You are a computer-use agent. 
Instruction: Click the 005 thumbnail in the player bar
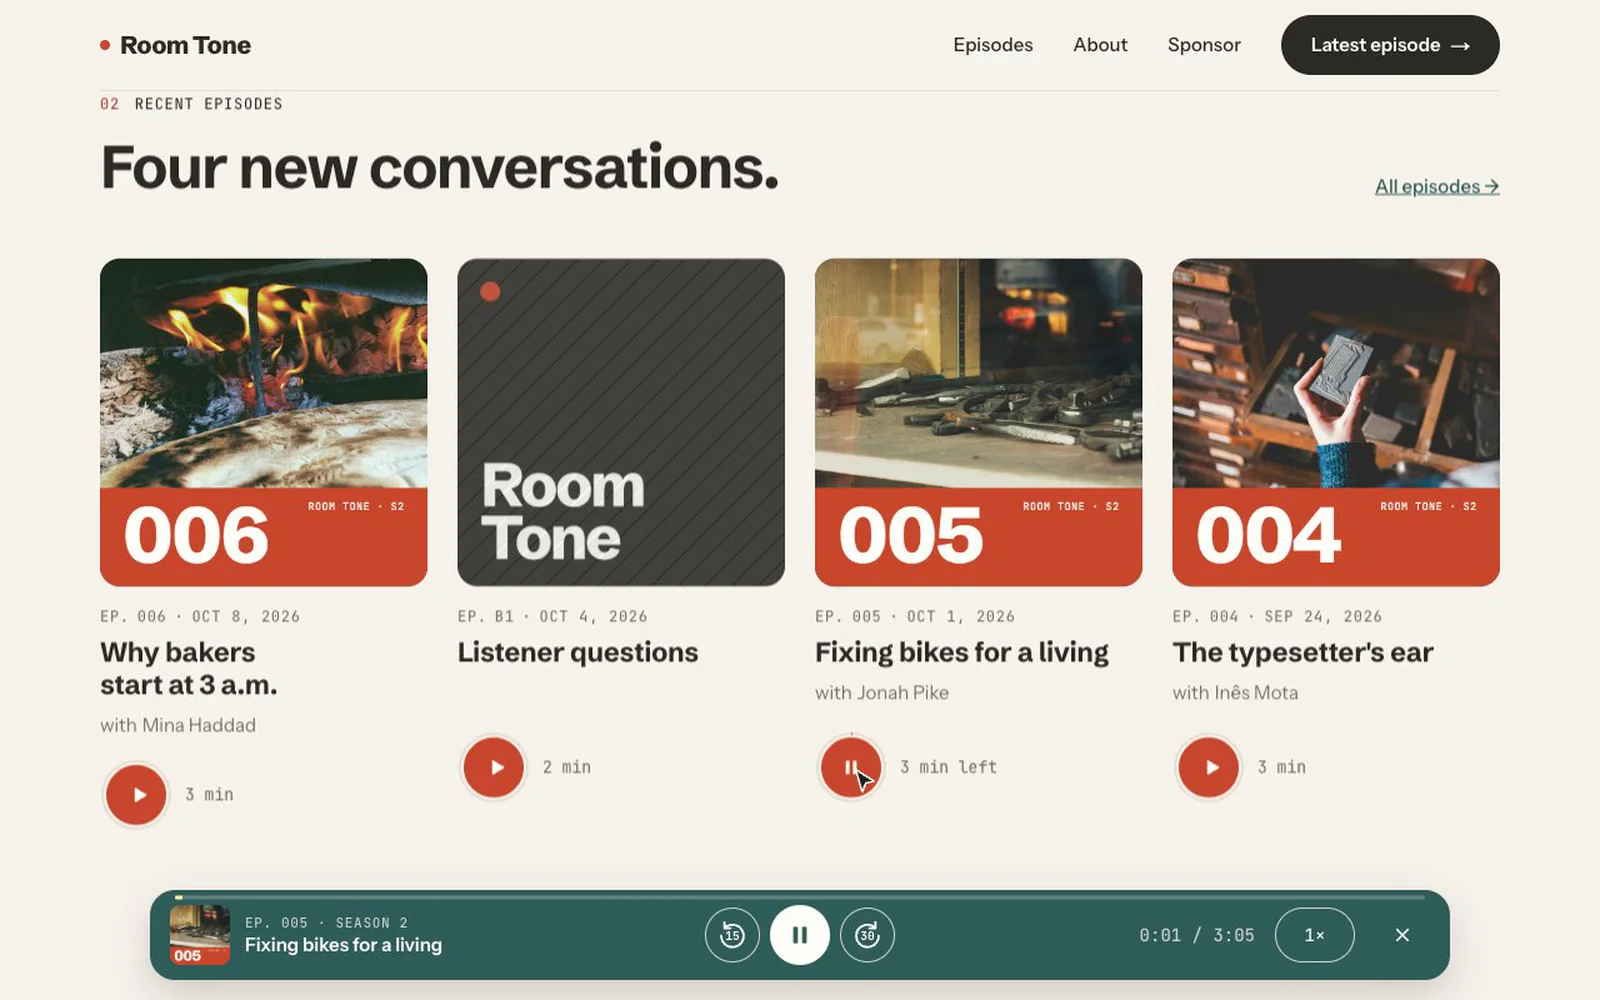pyautogui.click(x=200, y=935)
